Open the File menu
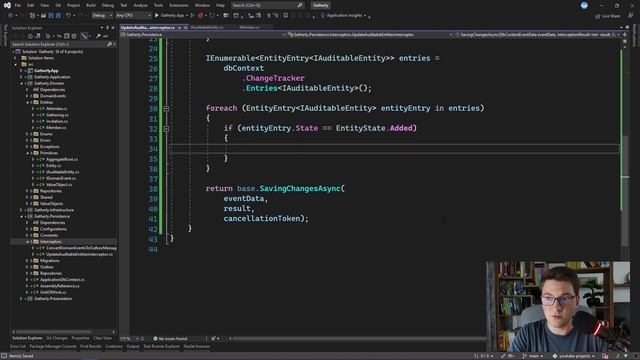Screen dimensions: 640x360 pos(18,5)
